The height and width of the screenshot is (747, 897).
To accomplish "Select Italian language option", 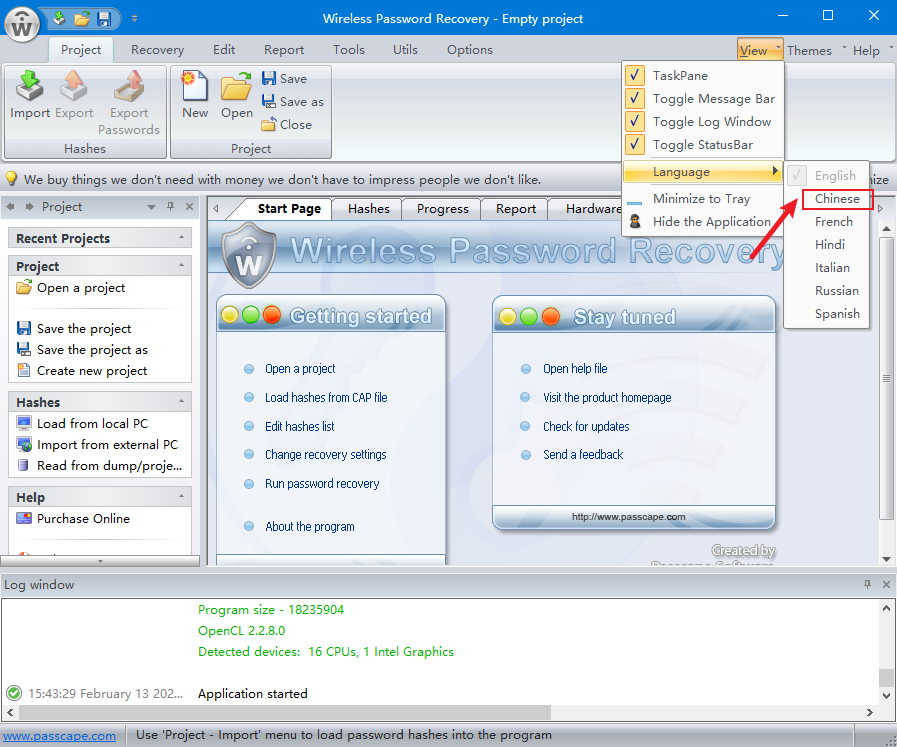I will coord(827,268).
